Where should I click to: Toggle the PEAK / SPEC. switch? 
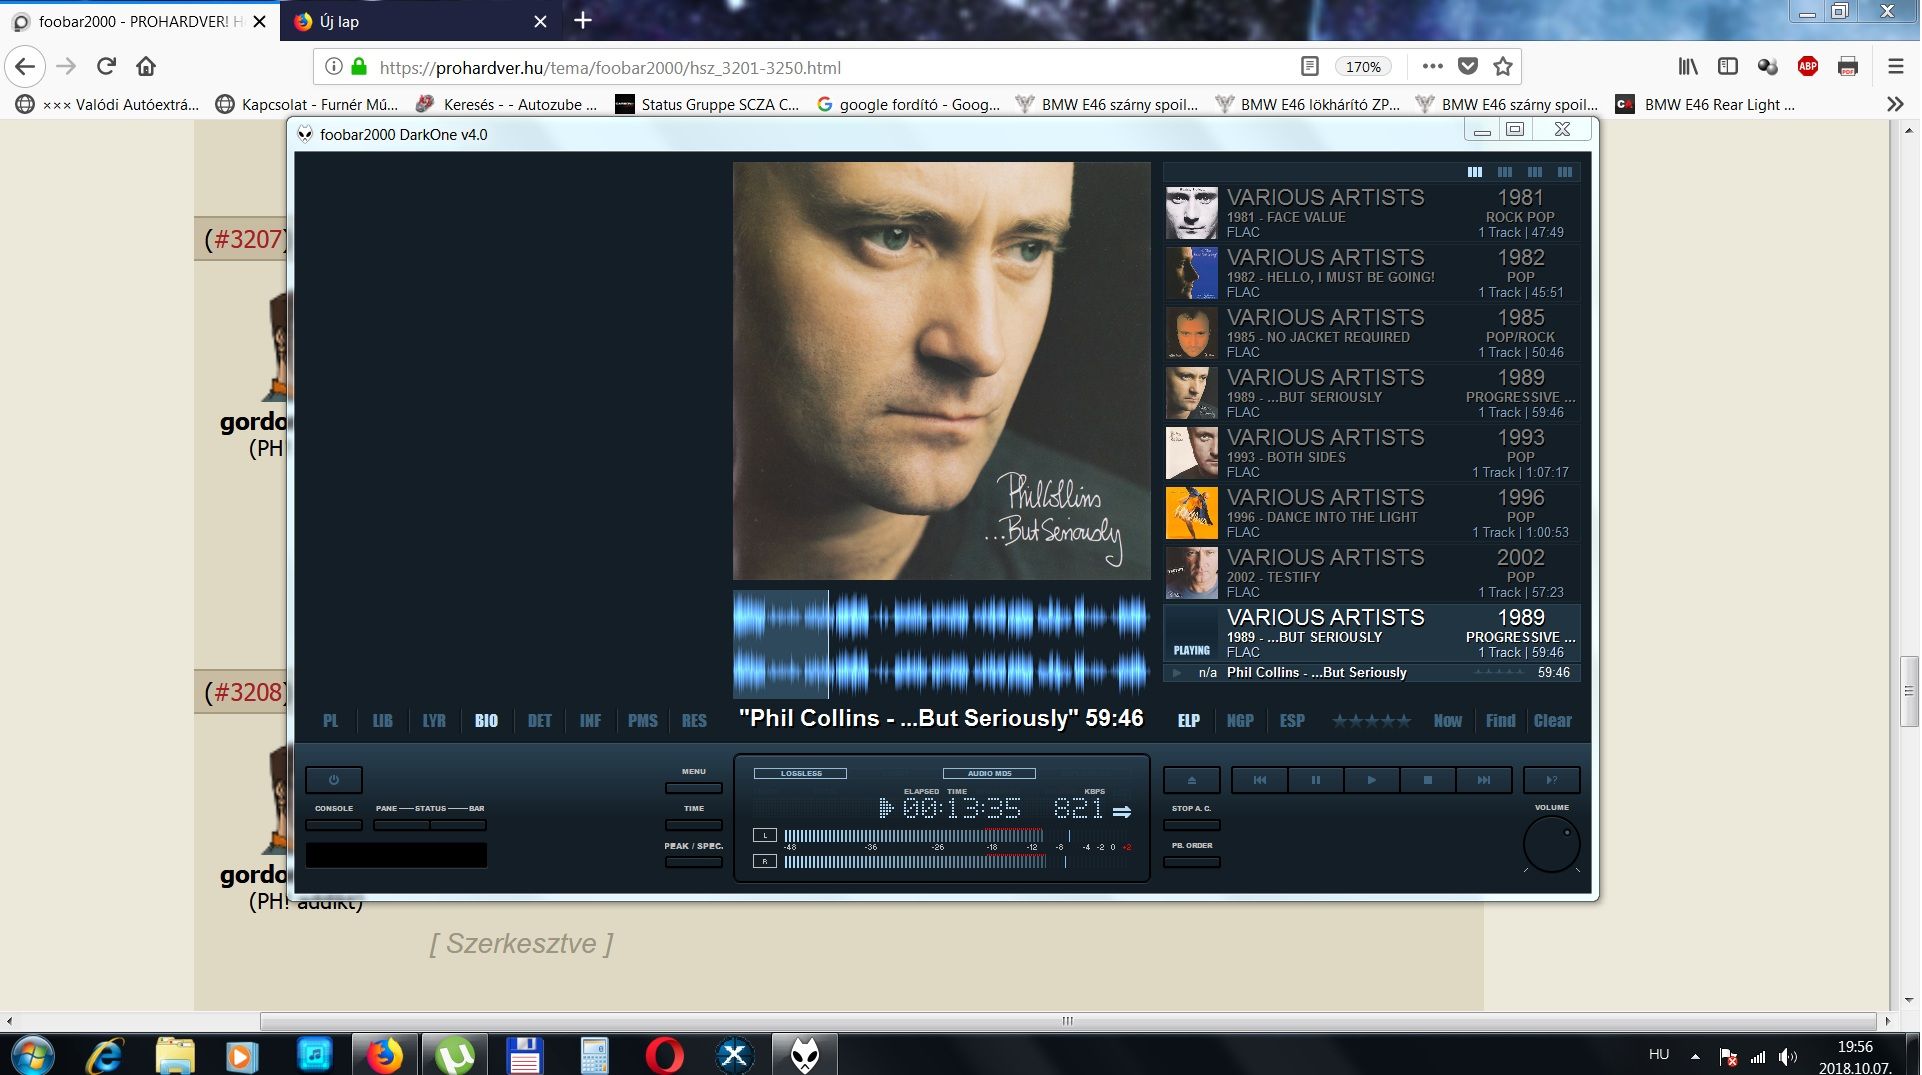(x=694, y=863)
